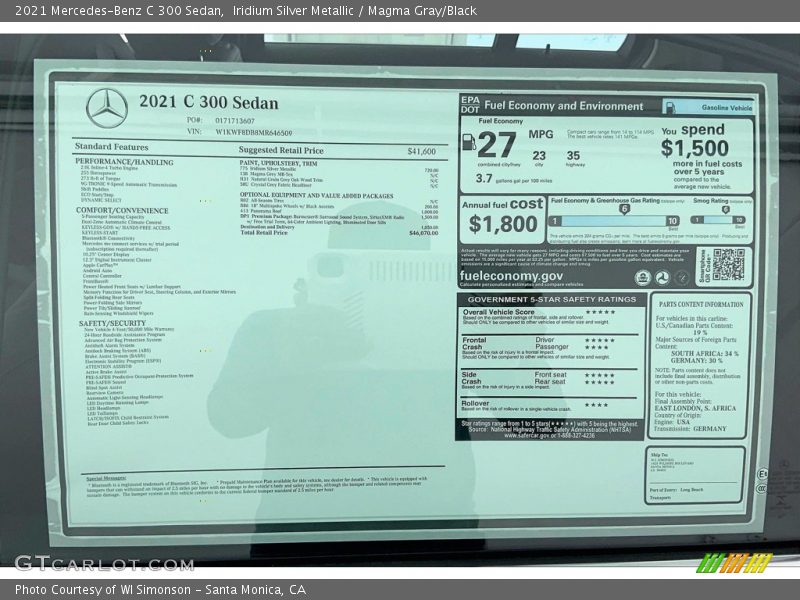
Task: Click the 'Overall Vehicle Score' row
Action: [x=550, y=316]
